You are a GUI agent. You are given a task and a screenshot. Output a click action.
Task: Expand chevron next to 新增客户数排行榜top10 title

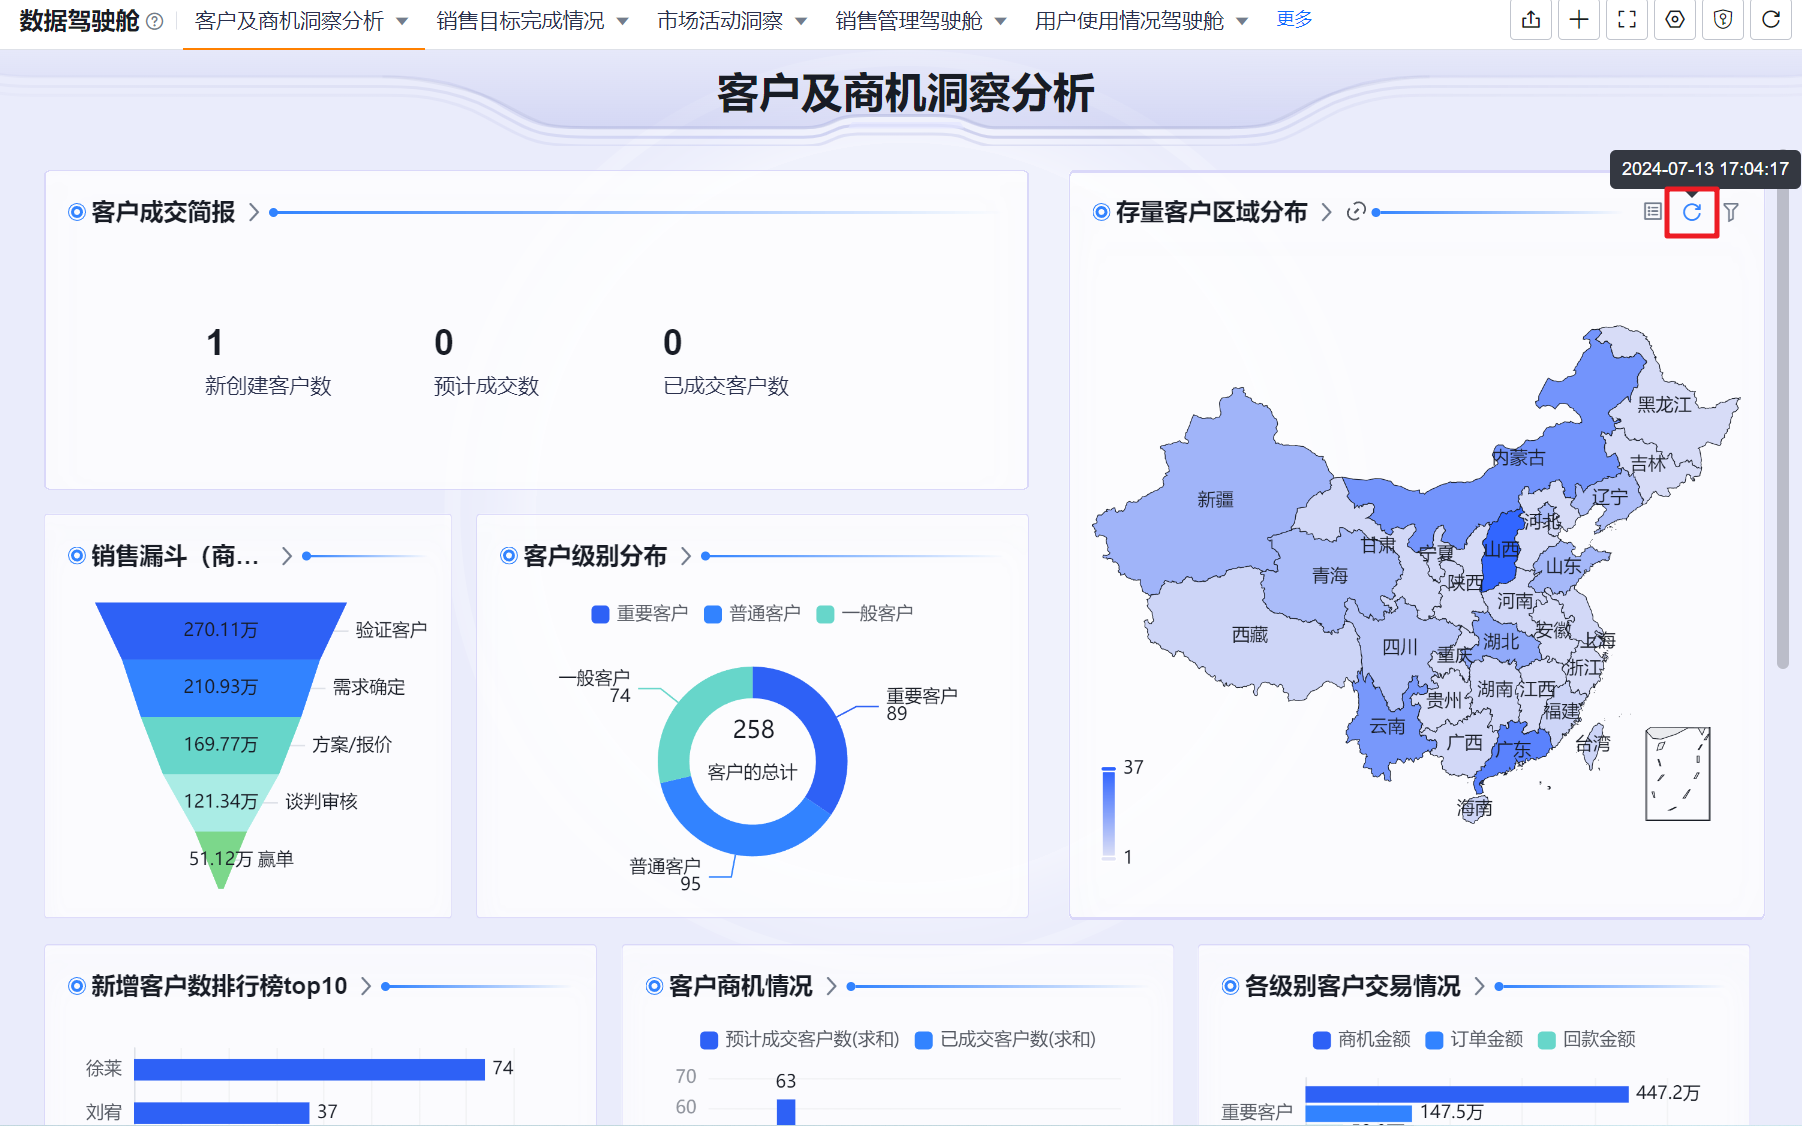point(365,986)
